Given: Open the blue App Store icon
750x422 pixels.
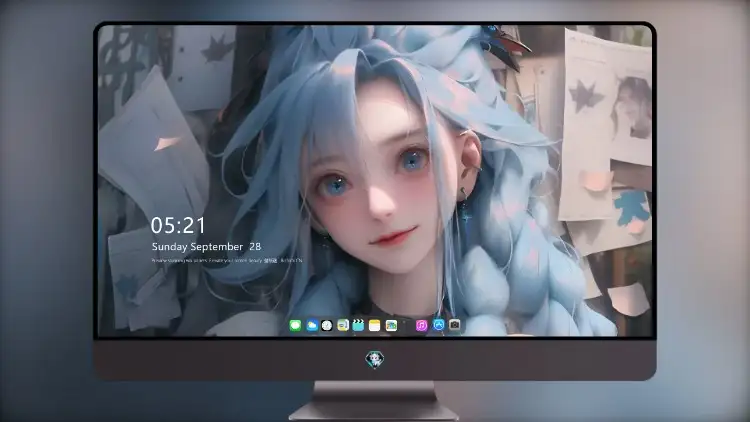Looking at the screenshot, I should pyautogui.click(x=439, y=325).
